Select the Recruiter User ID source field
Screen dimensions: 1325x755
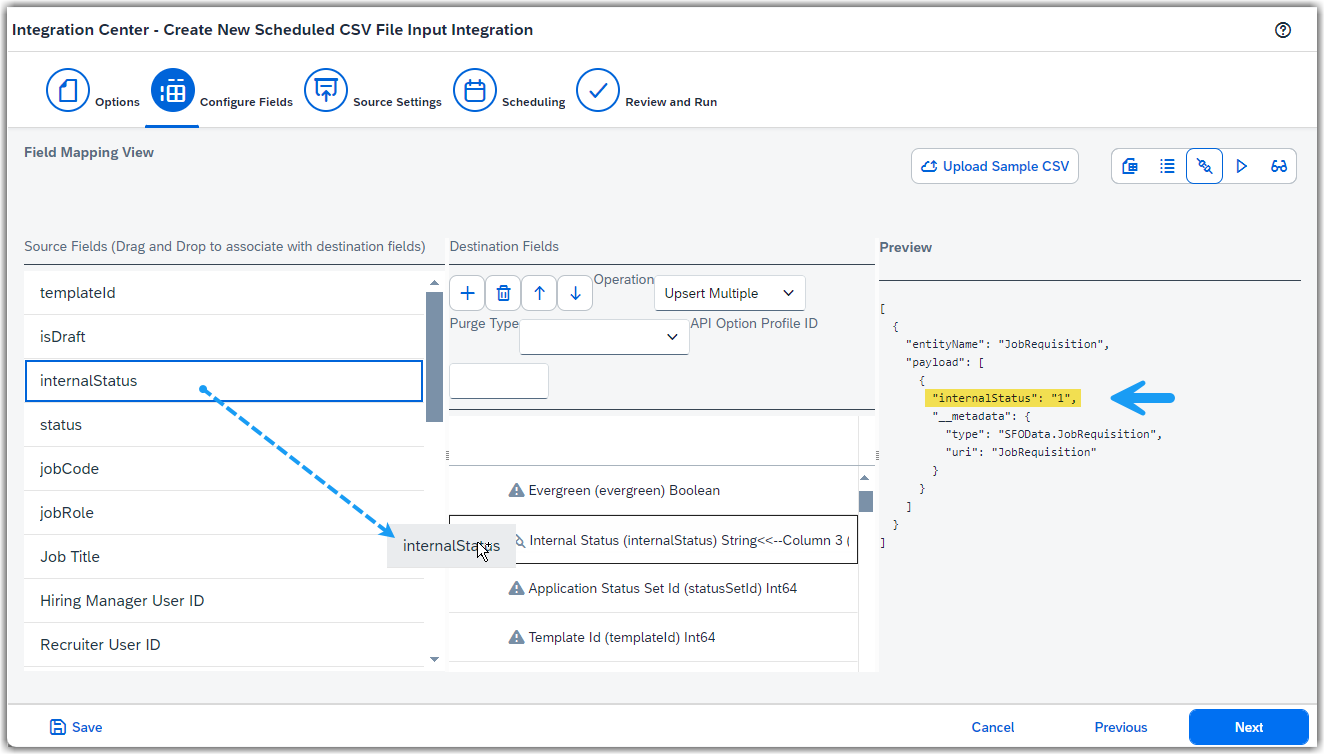(x=224, y=645)
